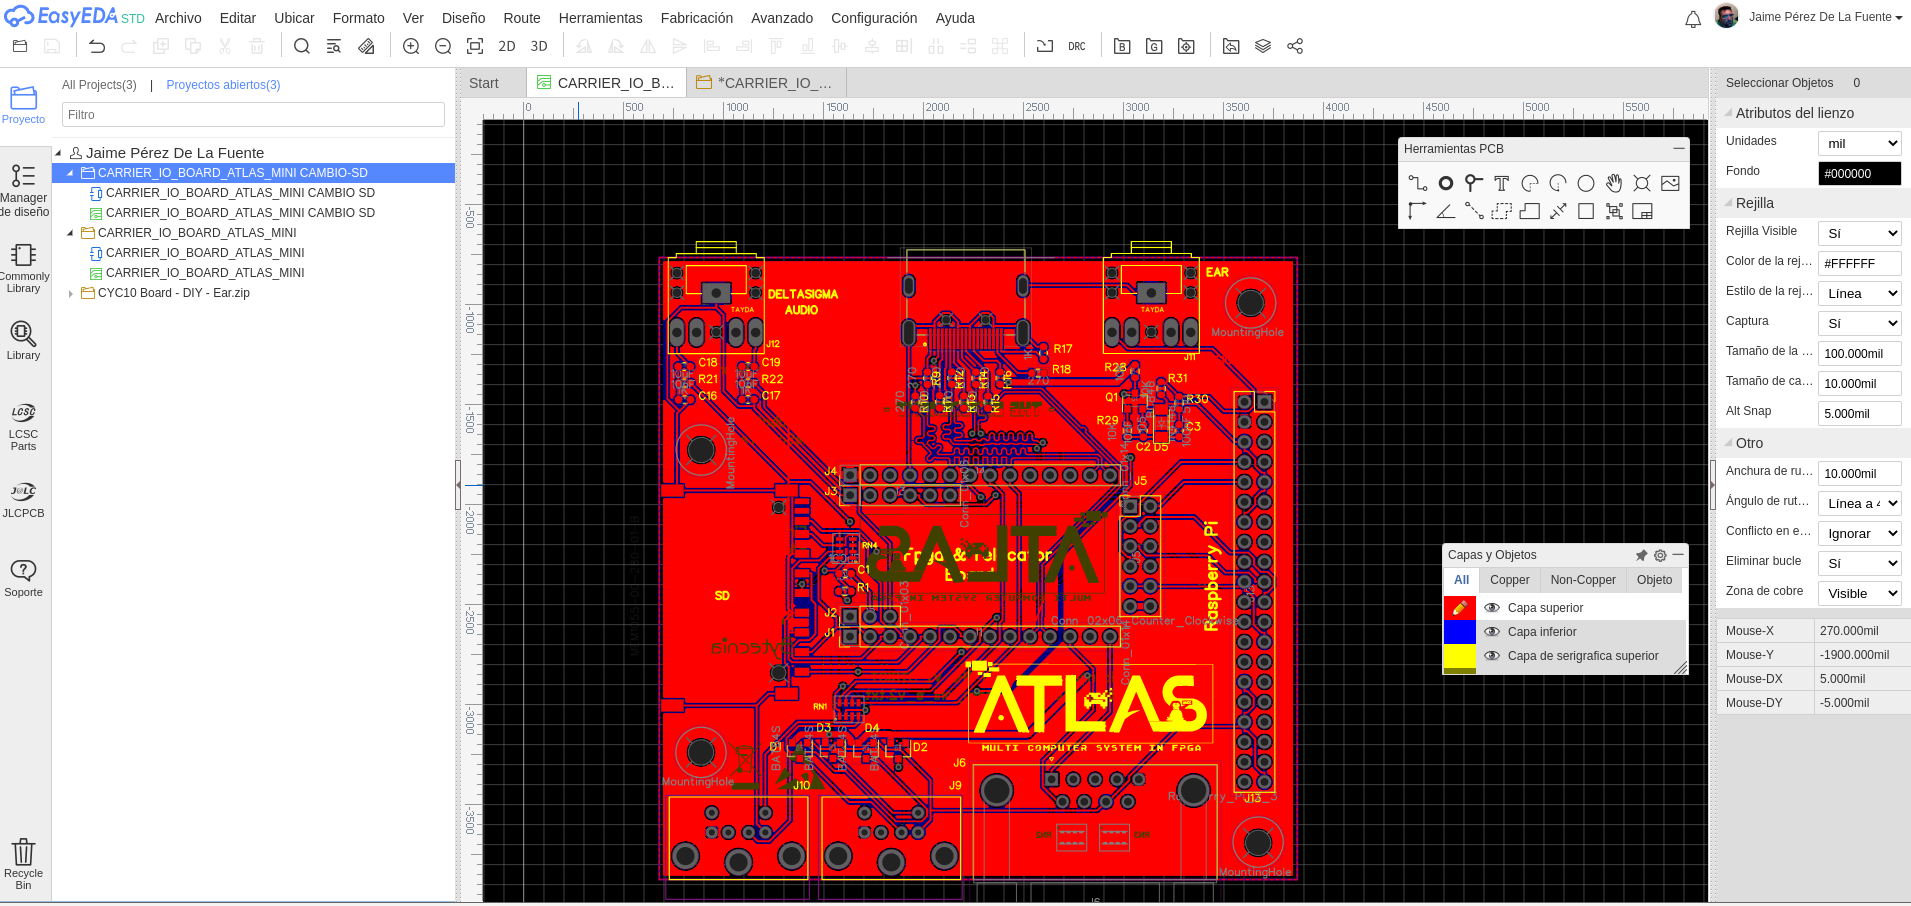
Task: Click the Zoom In magnifier icon
Action: [x=411, y=46]
